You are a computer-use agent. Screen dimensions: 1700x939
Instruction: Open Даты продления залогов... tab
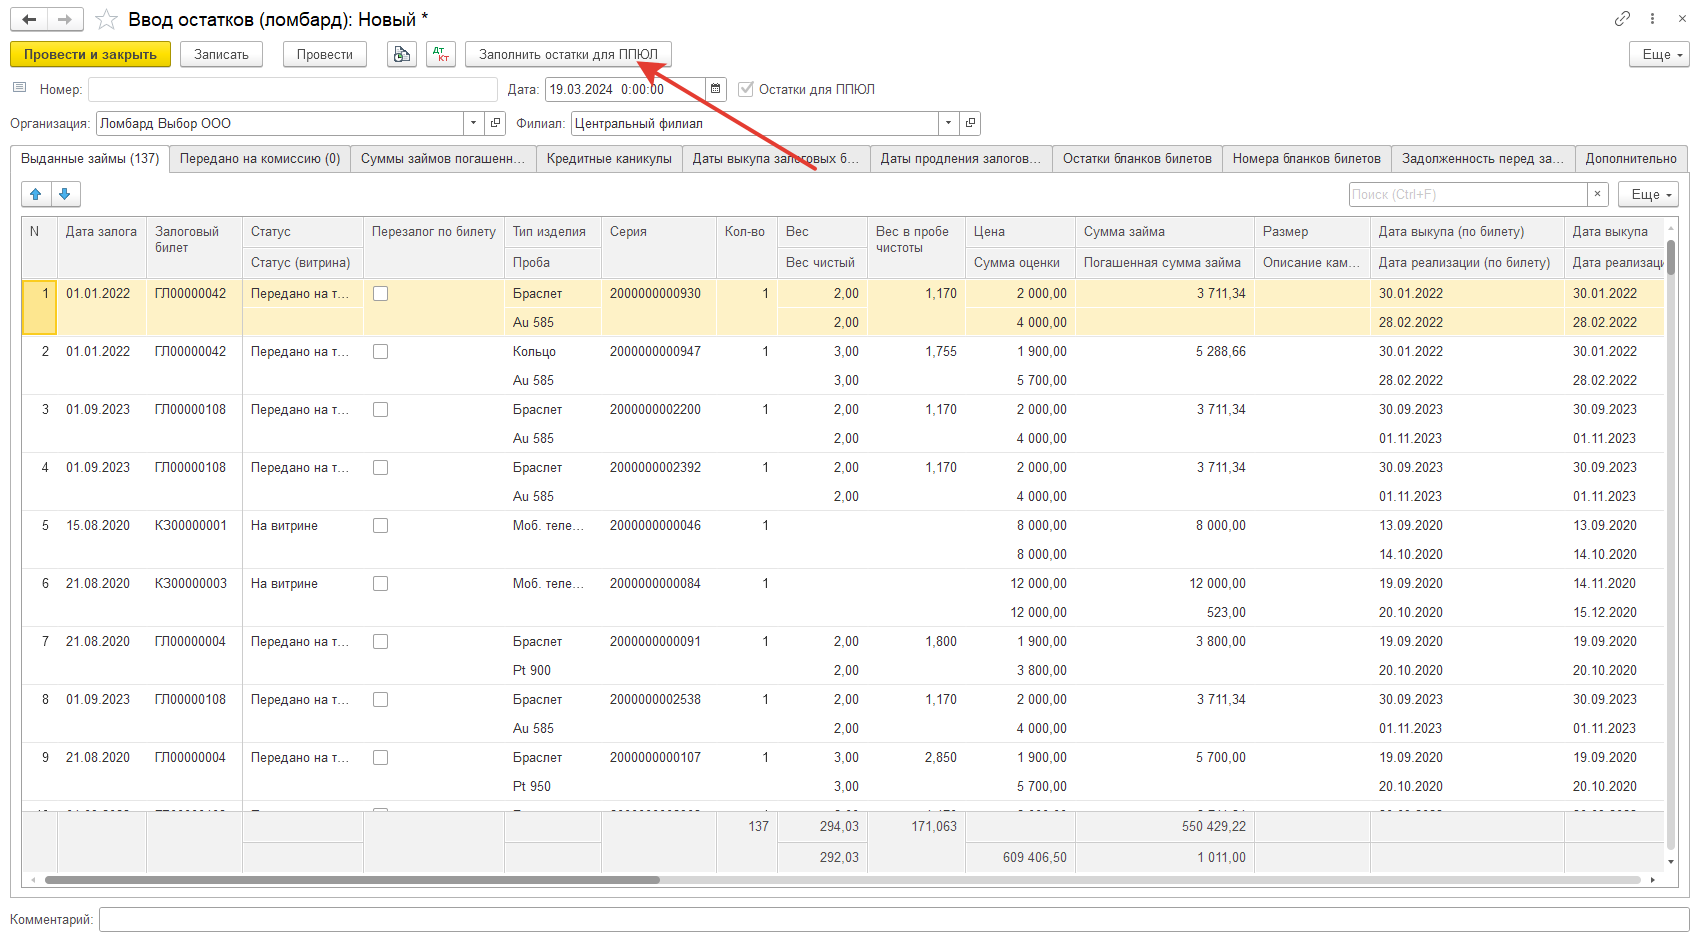961,159
